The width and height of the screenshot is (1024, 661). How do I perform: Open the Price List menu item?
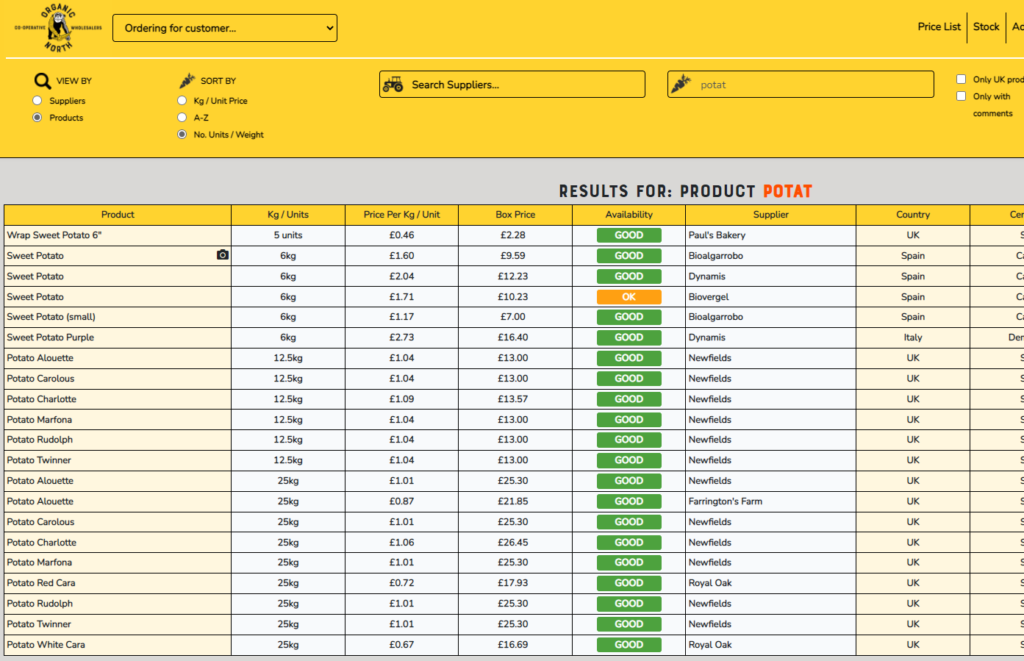click(x=939, y=27)
